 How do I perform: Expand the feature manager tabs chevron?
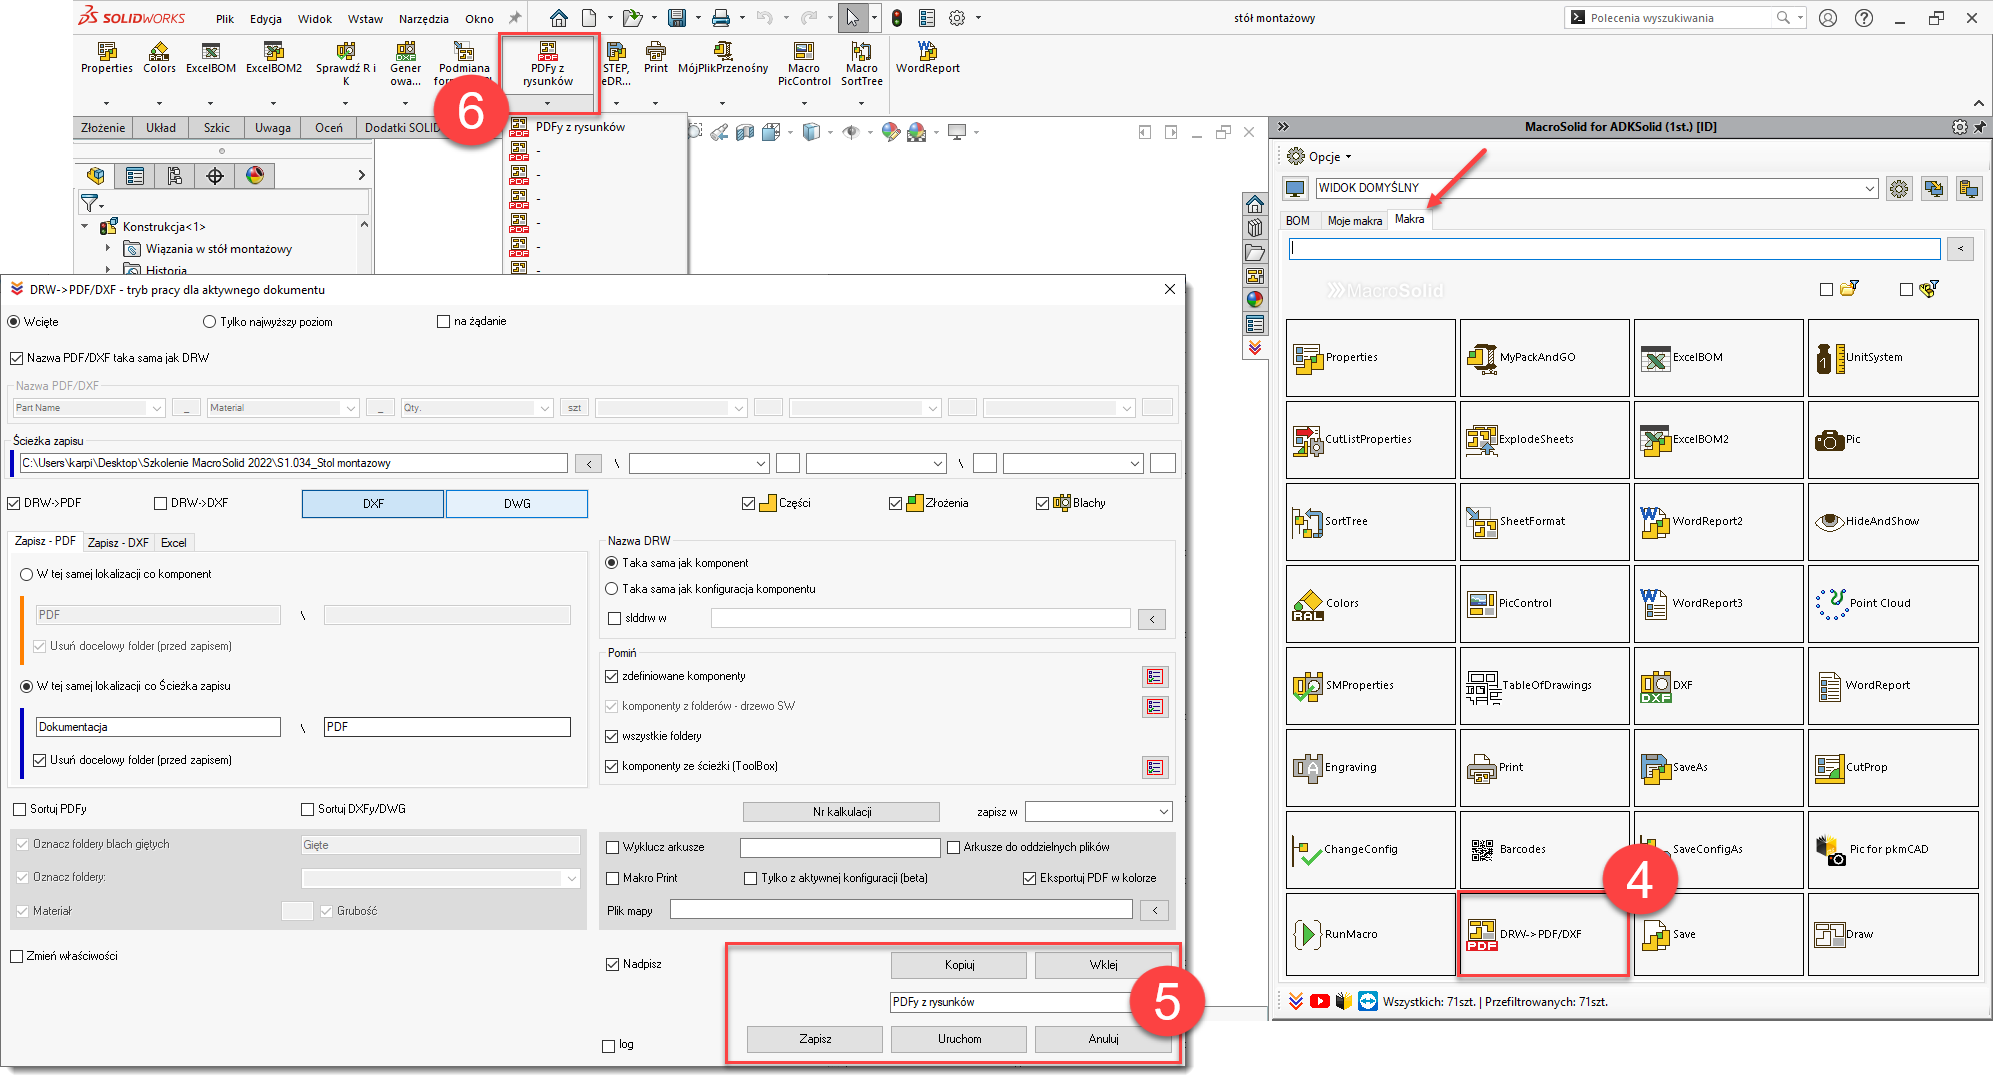coord(362,176)
